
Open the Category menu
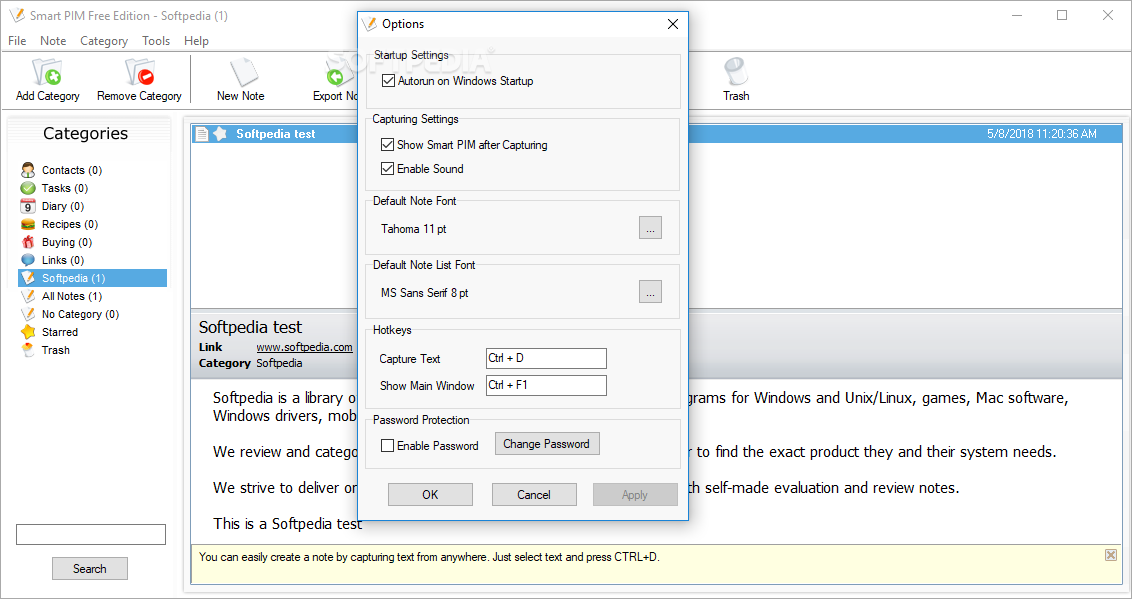pyautogui.click(x=104, y=41)
